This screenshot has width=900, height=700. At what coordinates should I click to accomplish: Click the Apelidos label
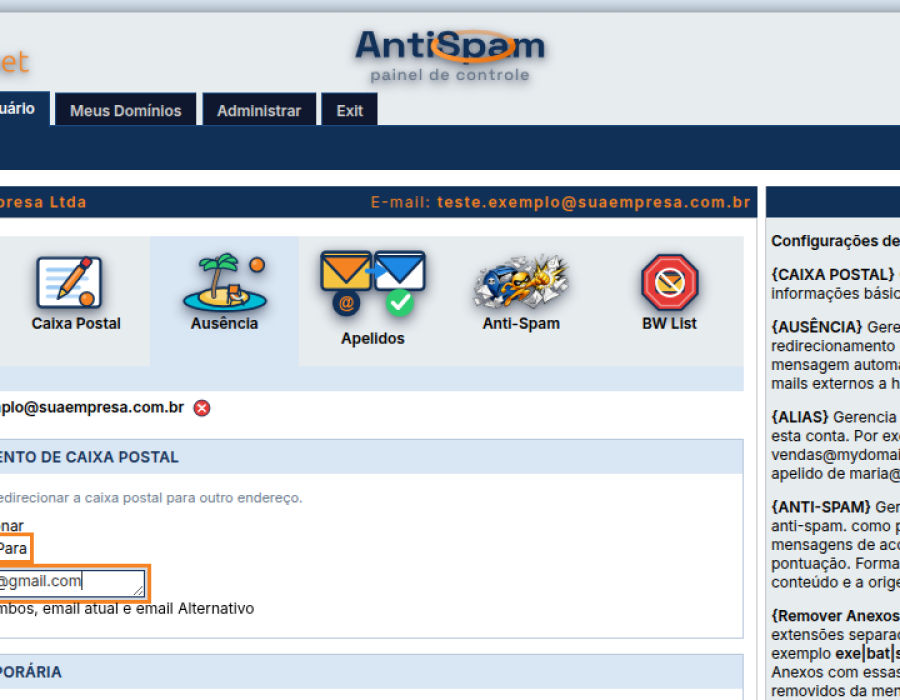[x=373, y=339]
